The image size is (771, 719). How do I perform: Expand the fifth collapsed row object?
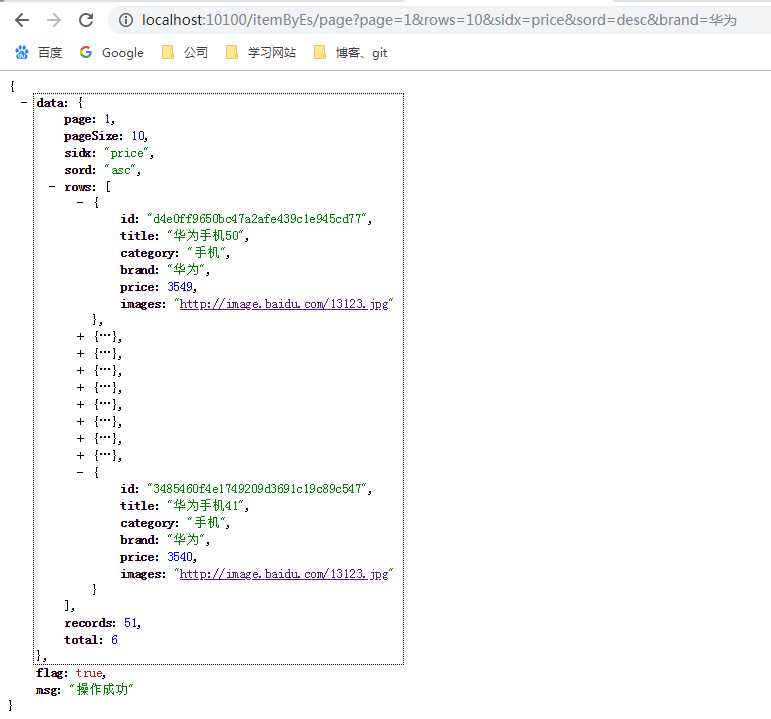point(80,388)
